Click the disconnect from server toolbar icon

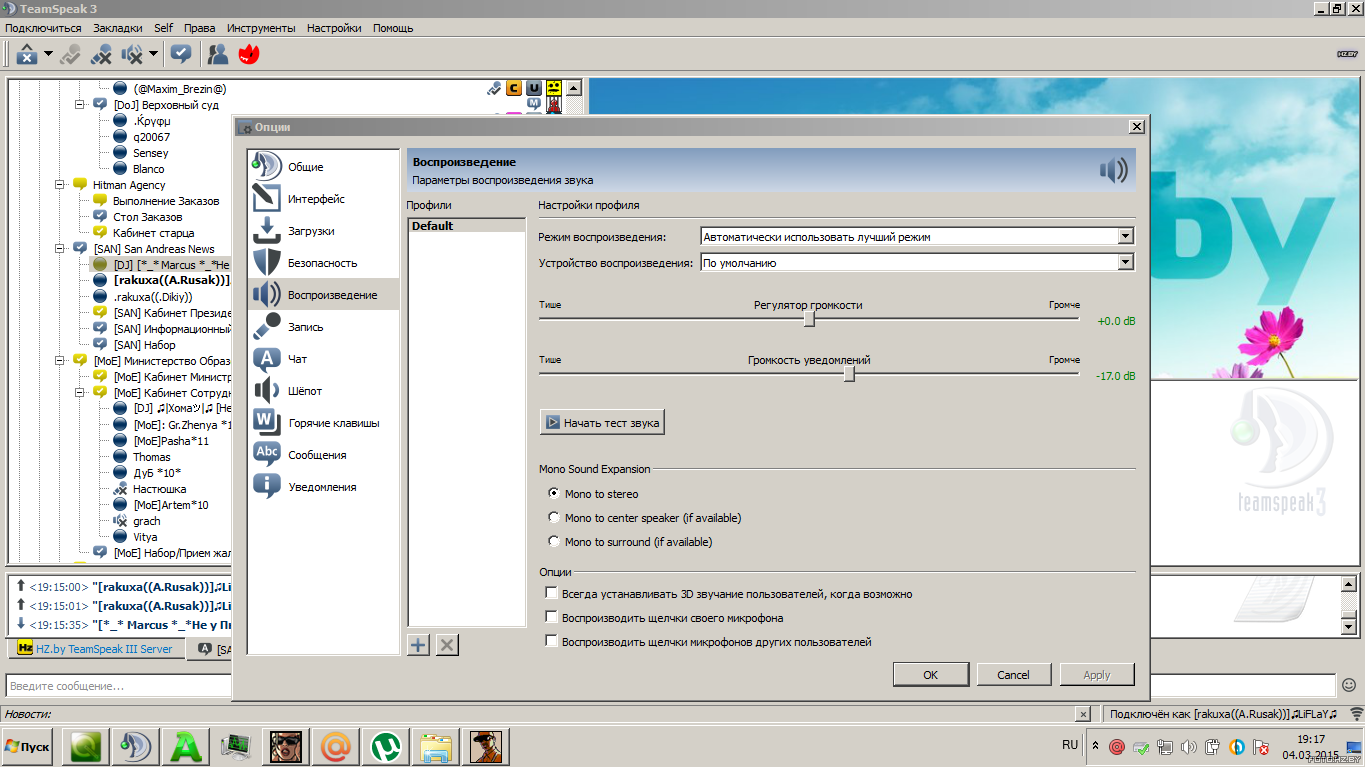[27, 54]
